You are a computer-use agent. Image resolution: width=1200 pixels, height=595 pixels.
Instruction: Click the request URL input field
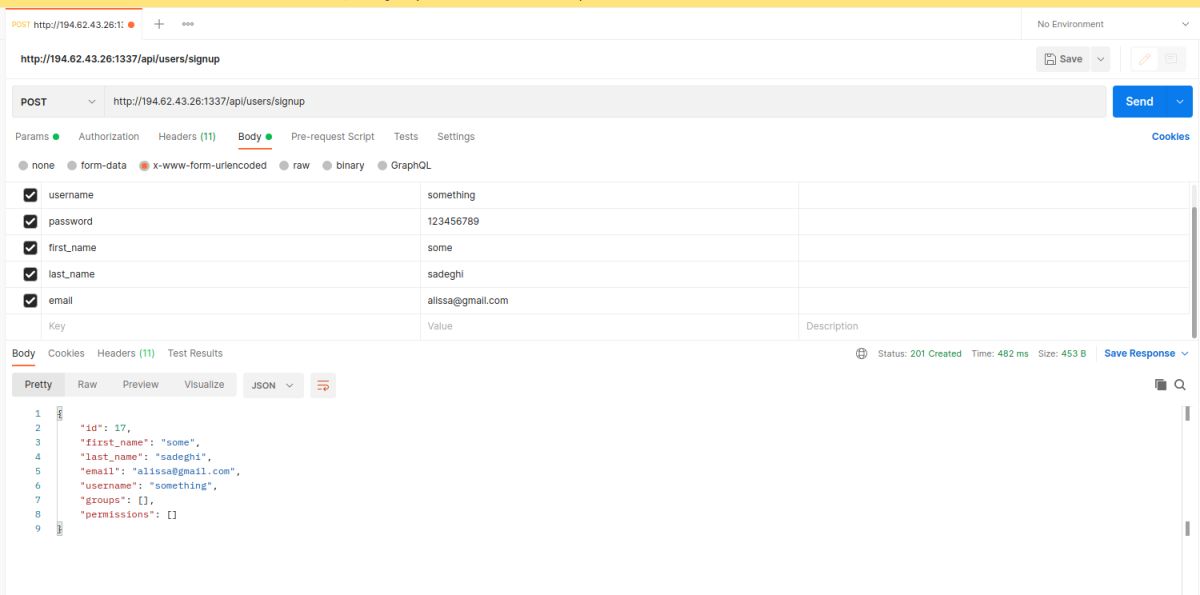tap(605, 102)
